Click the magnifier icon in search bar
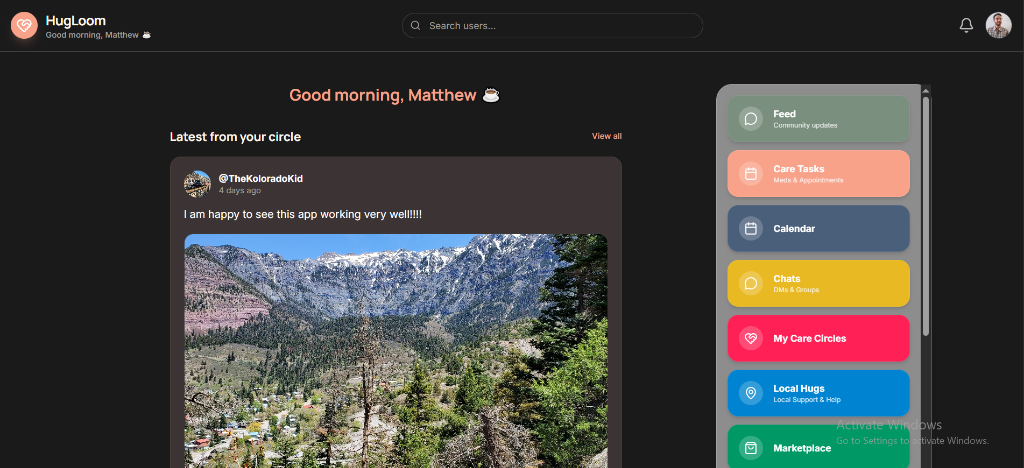This screenshot has height=468, width=1024. click(x=416, y=26)
